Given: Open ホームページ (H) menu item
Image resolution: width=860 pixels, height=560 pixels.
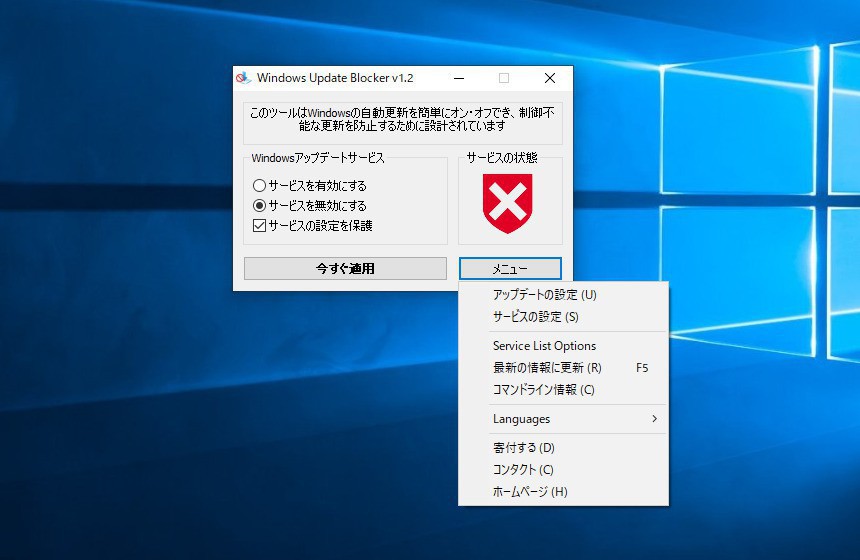Looking at the screenshot, I should point(563,491).
